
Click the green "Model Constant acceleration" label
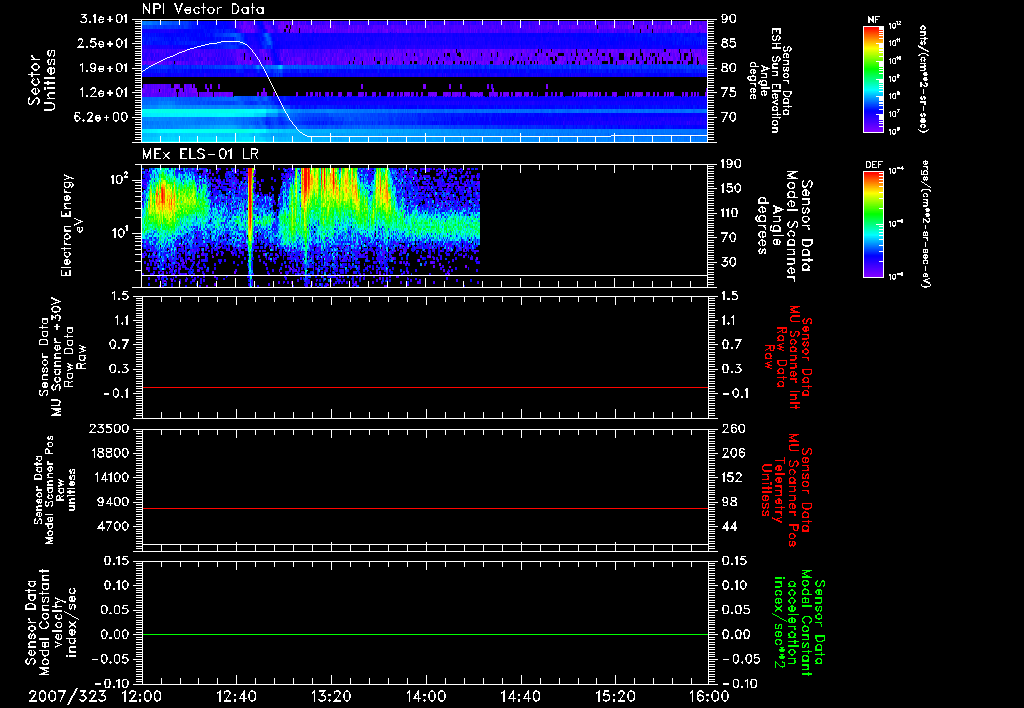point(799,622)
